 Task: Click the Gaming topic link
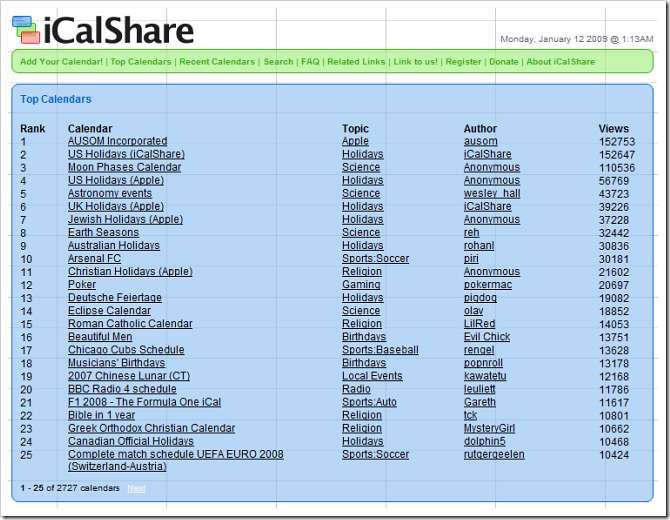click(x=361, y=285)
